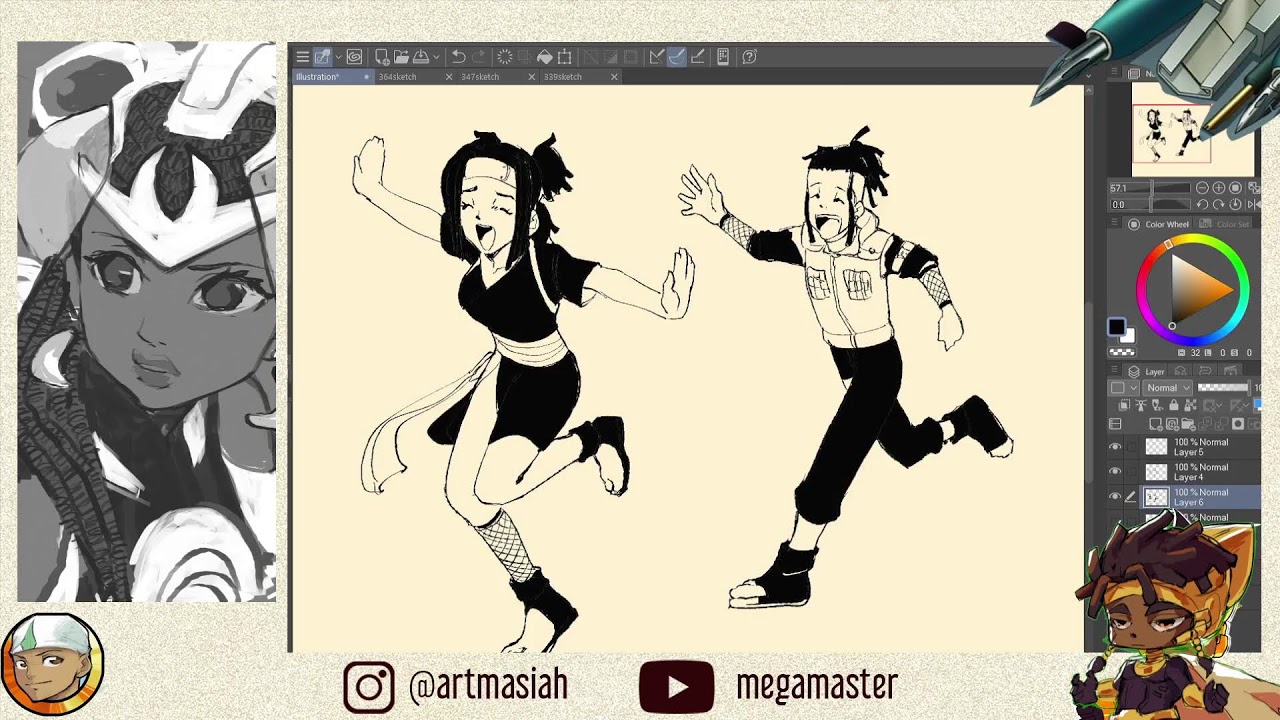Merge with the layer below
Screen dimensions: 1280x720
(x=1222, y=424)
